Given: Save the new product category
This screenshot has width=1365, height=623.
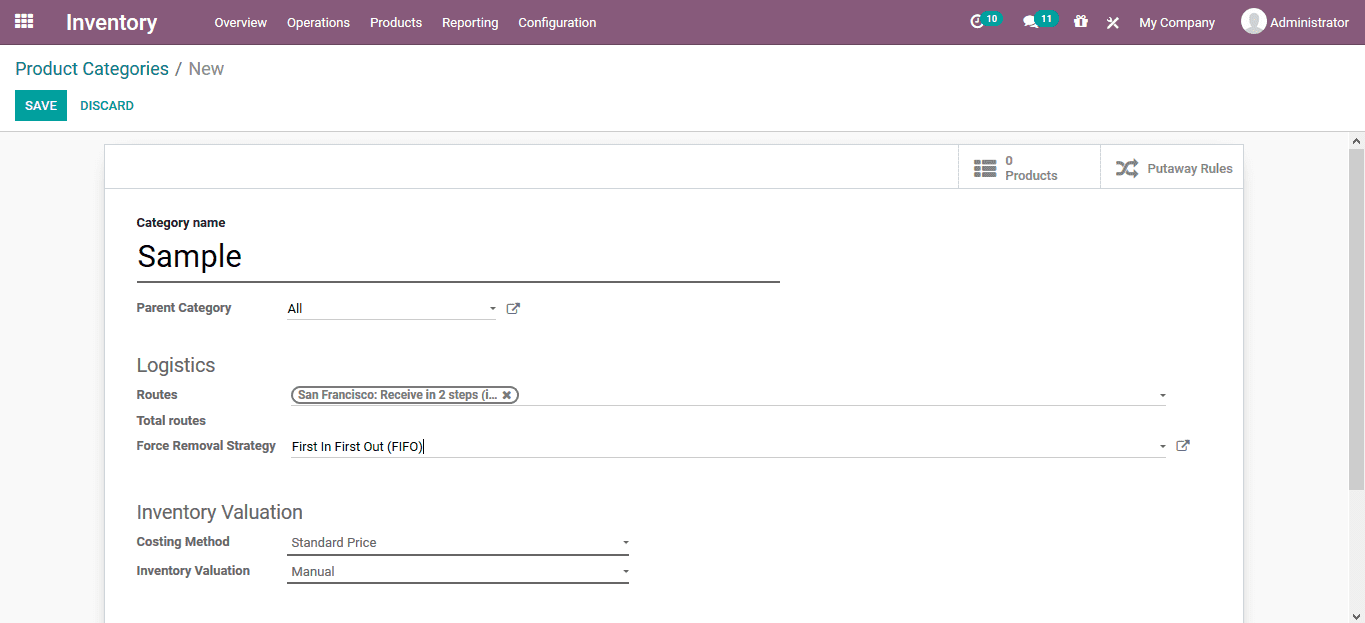Looking at the screenshot, I should tap(40, 105).
